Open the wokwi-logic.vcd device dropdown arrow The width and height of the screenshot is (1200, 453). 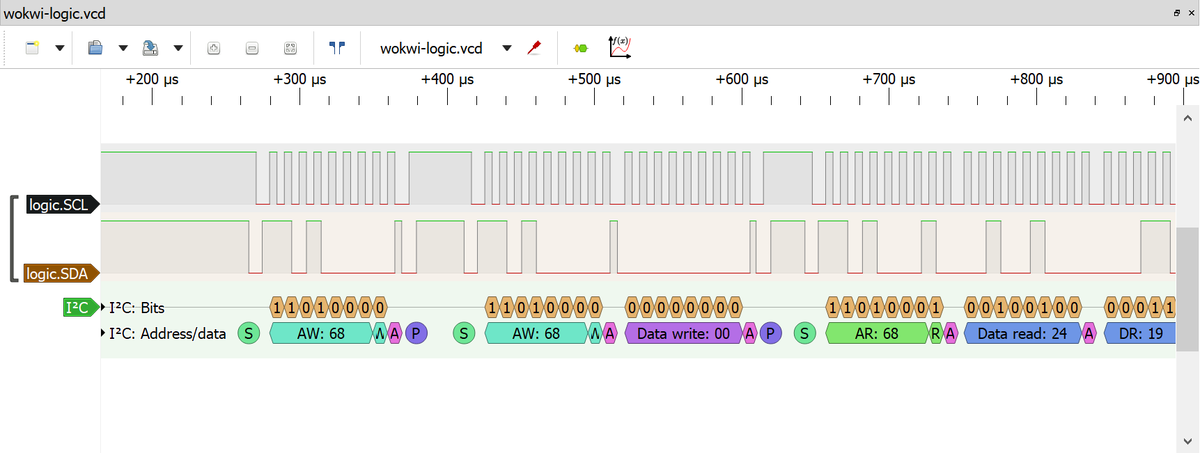tap(507, 48)
